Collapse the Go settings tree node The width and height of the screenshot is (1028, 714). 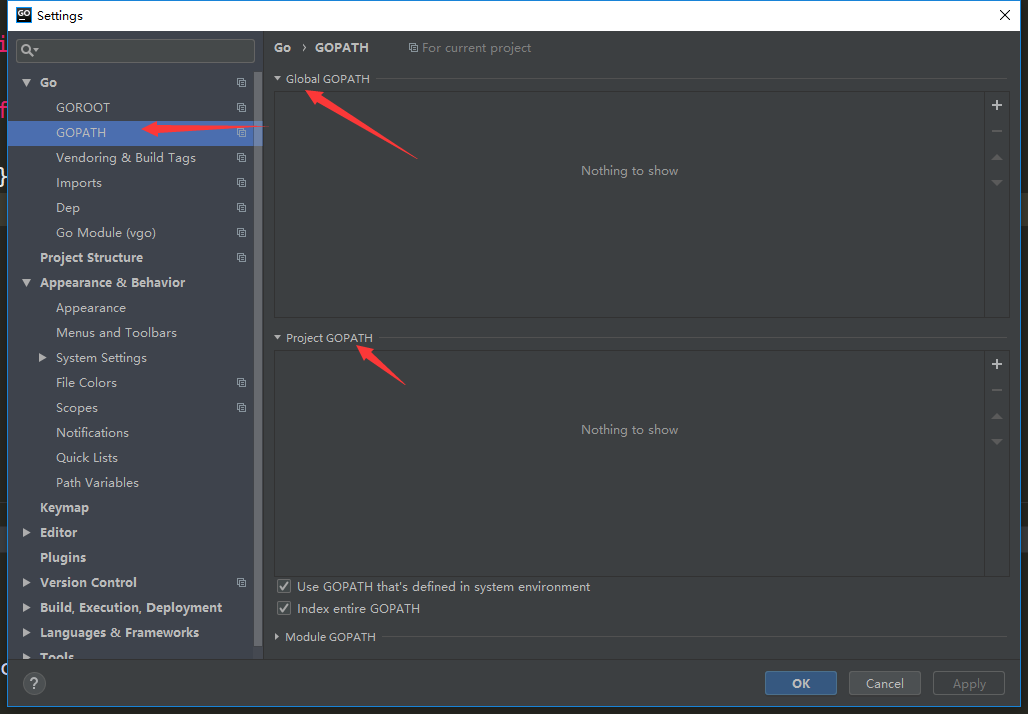[x=26, y=83]
